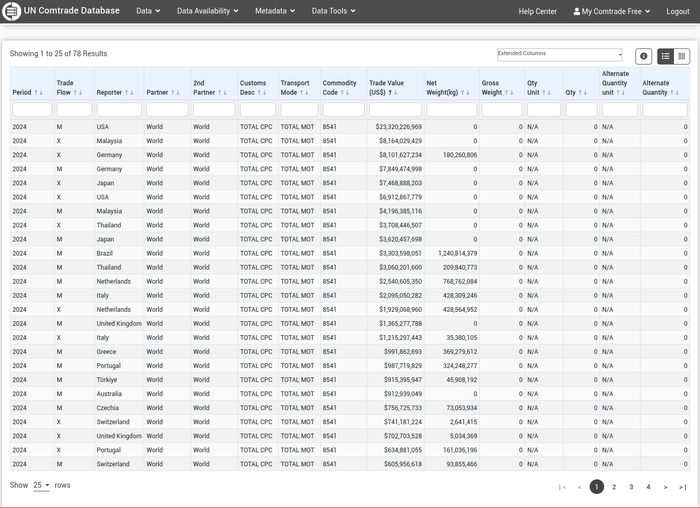Switch to grid card view
Screen dimensions: 700x508
[x=682, y=57]
